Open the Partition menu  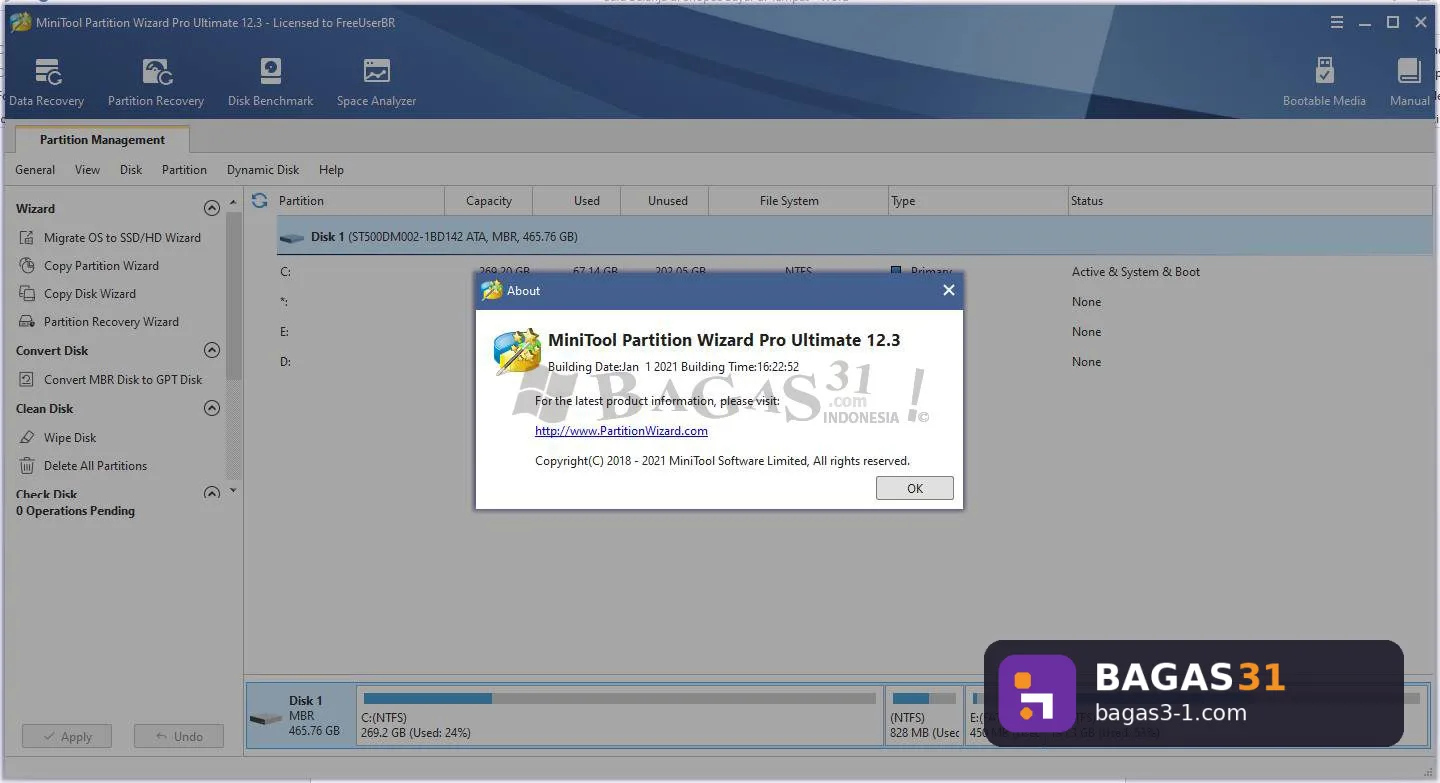(184, 170)
